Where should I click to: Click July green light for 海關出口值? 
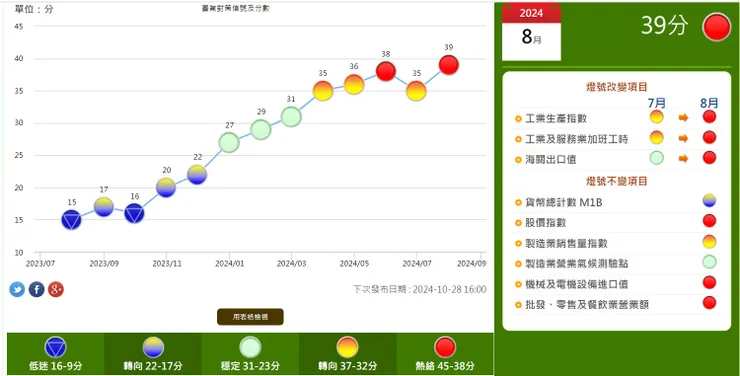pos(656,158)
